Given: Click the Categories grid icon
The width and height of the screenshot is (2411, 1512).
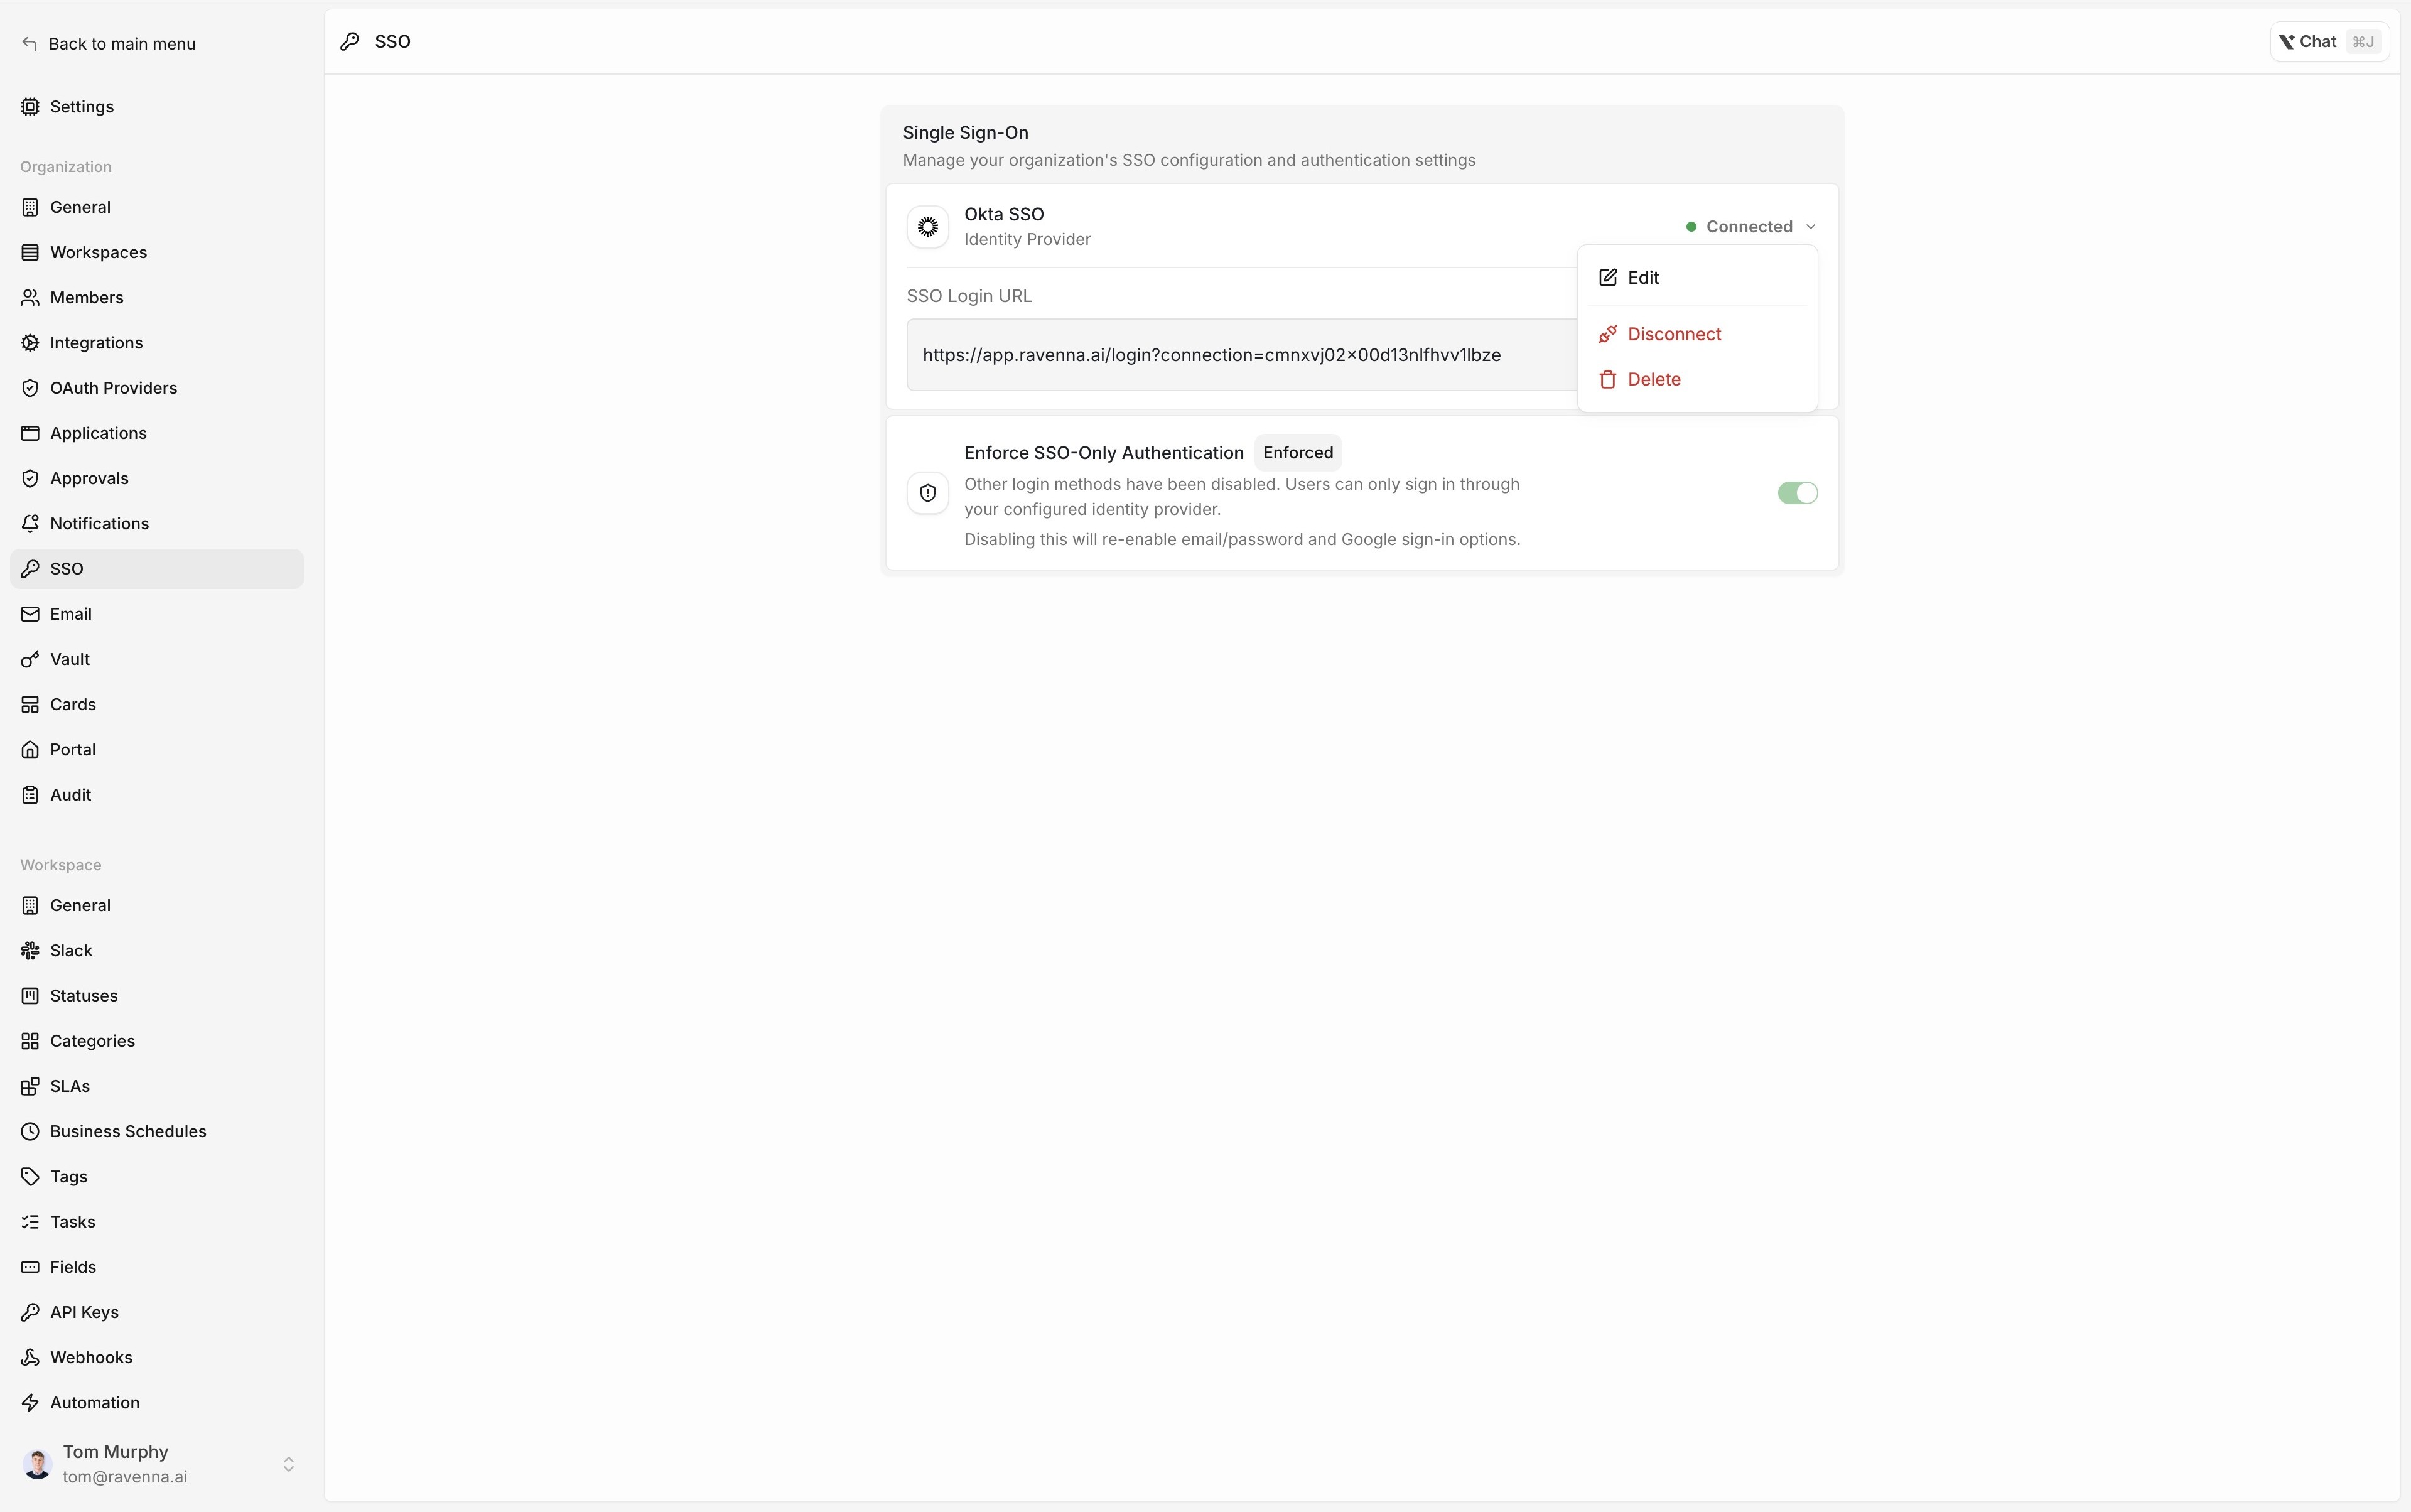Looking at the screenshot, I should tap(30, 1041).
